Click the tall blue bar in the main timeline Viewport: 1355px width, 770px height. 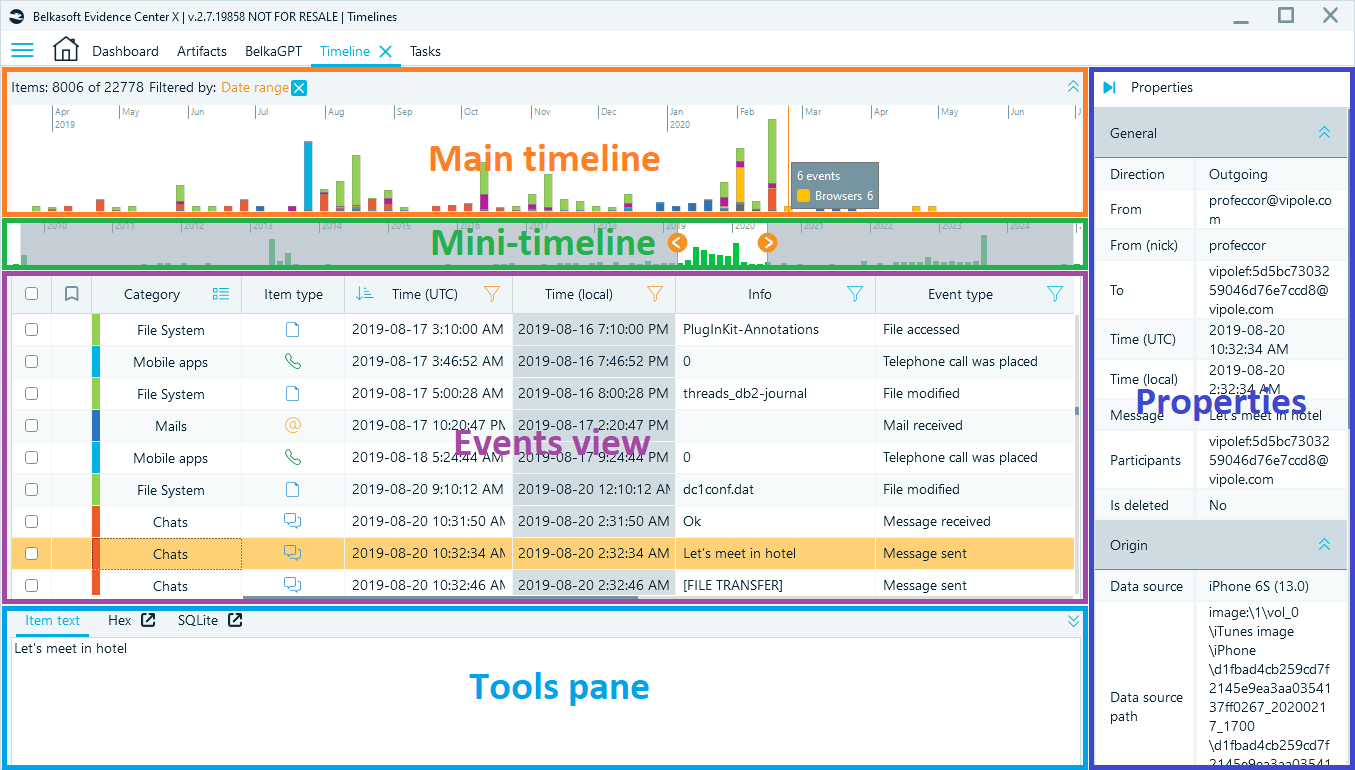point(308,176)
